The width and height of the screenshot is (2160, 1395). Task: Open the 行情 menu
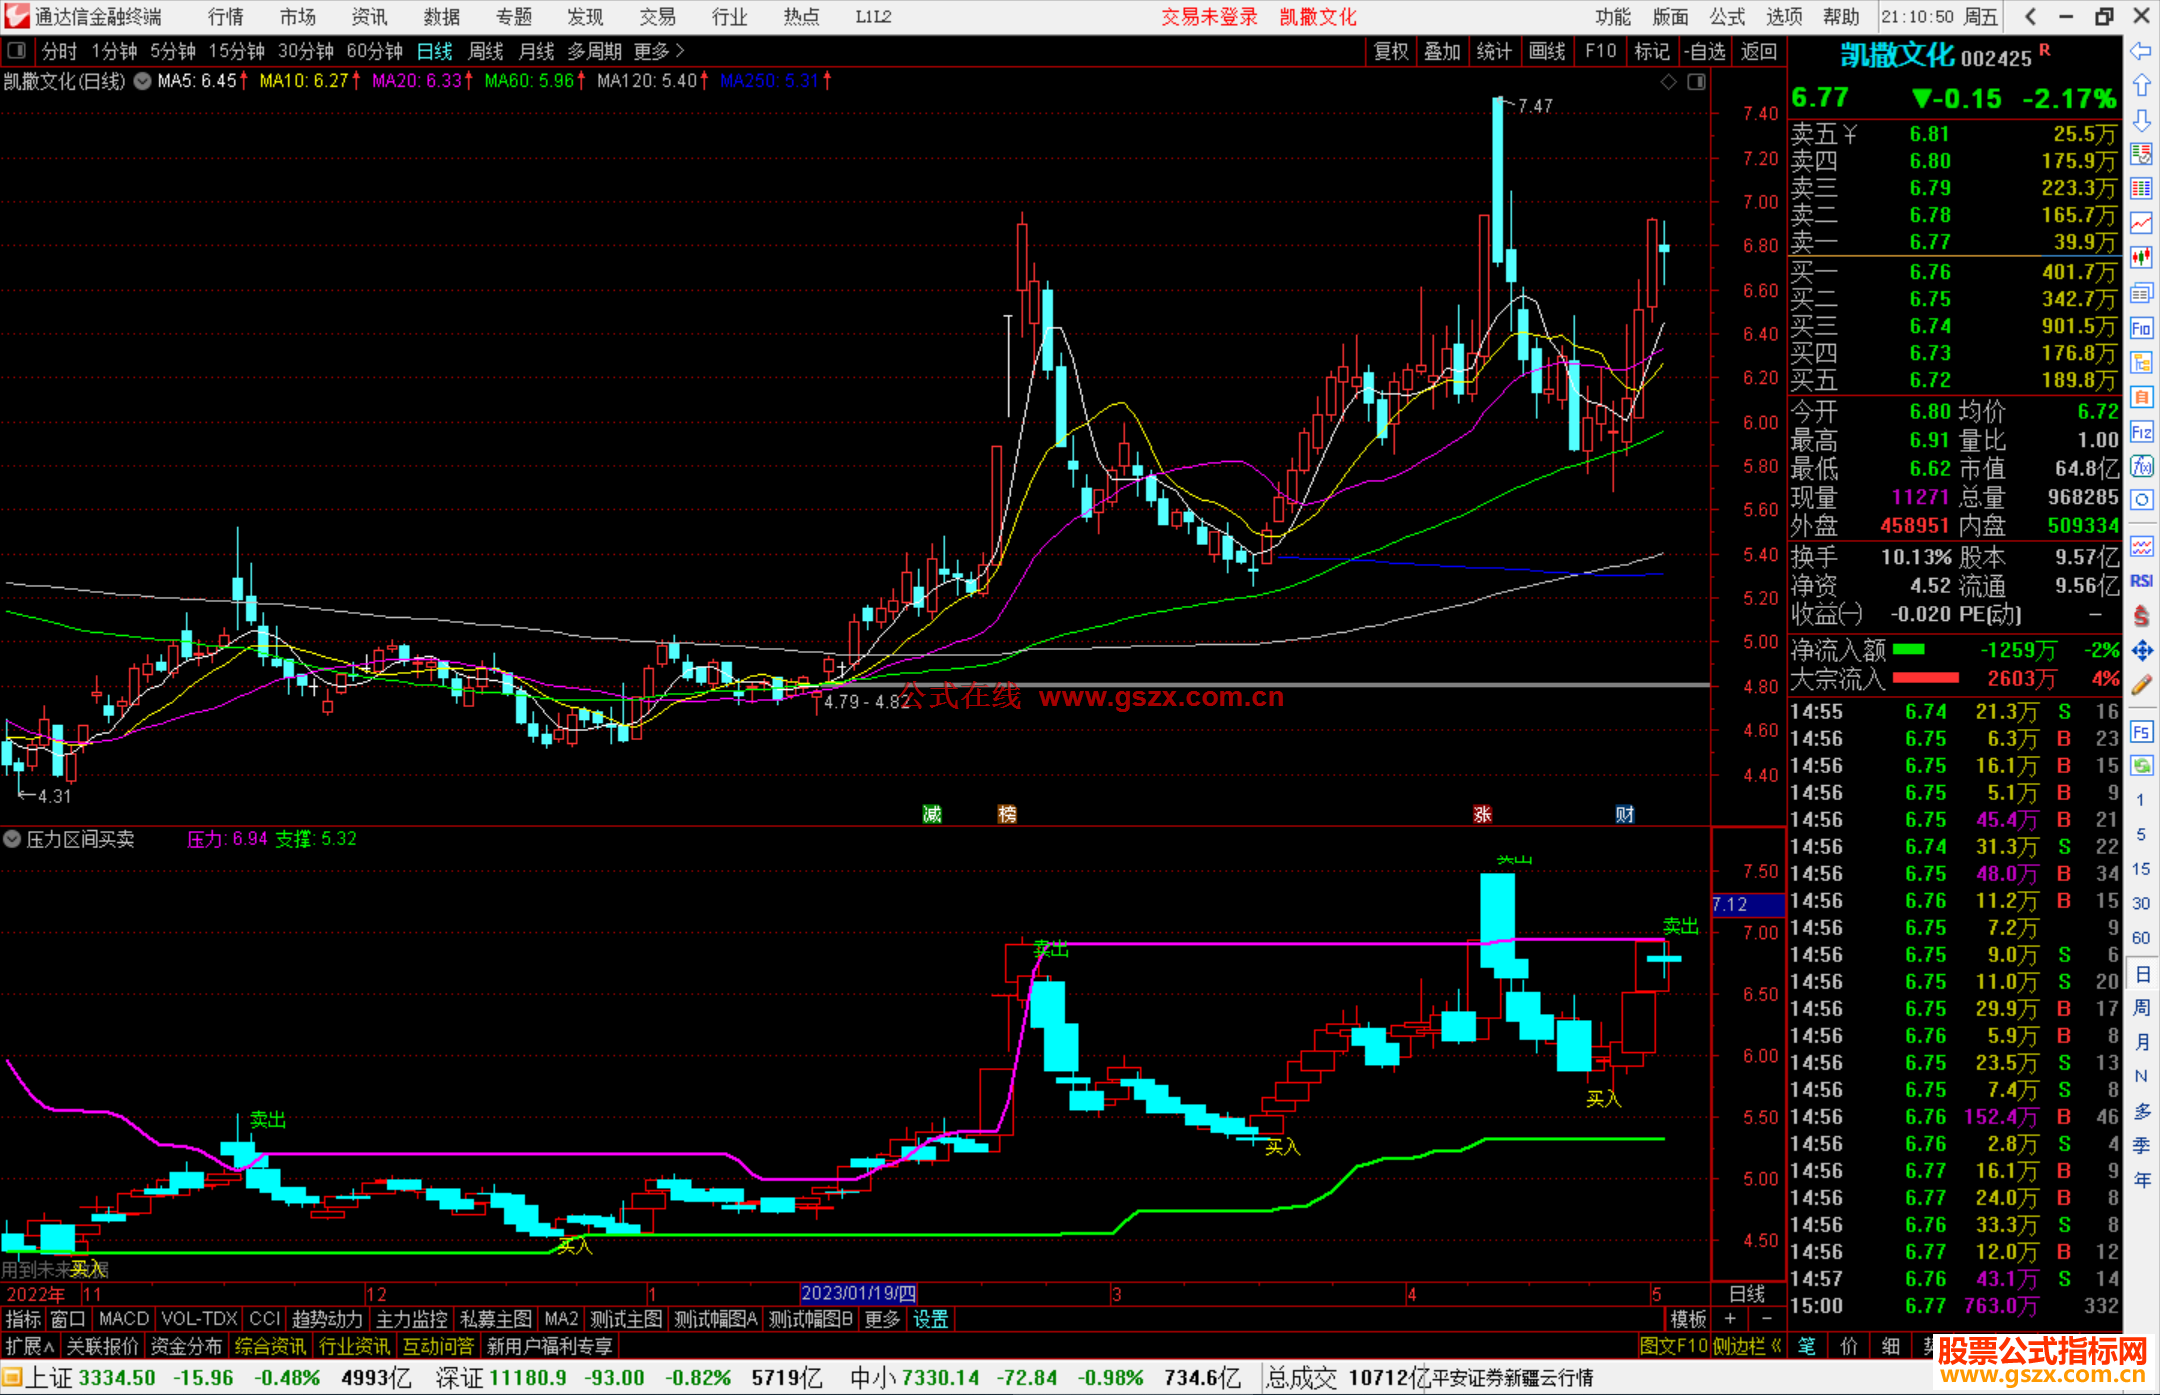point(225,17)
